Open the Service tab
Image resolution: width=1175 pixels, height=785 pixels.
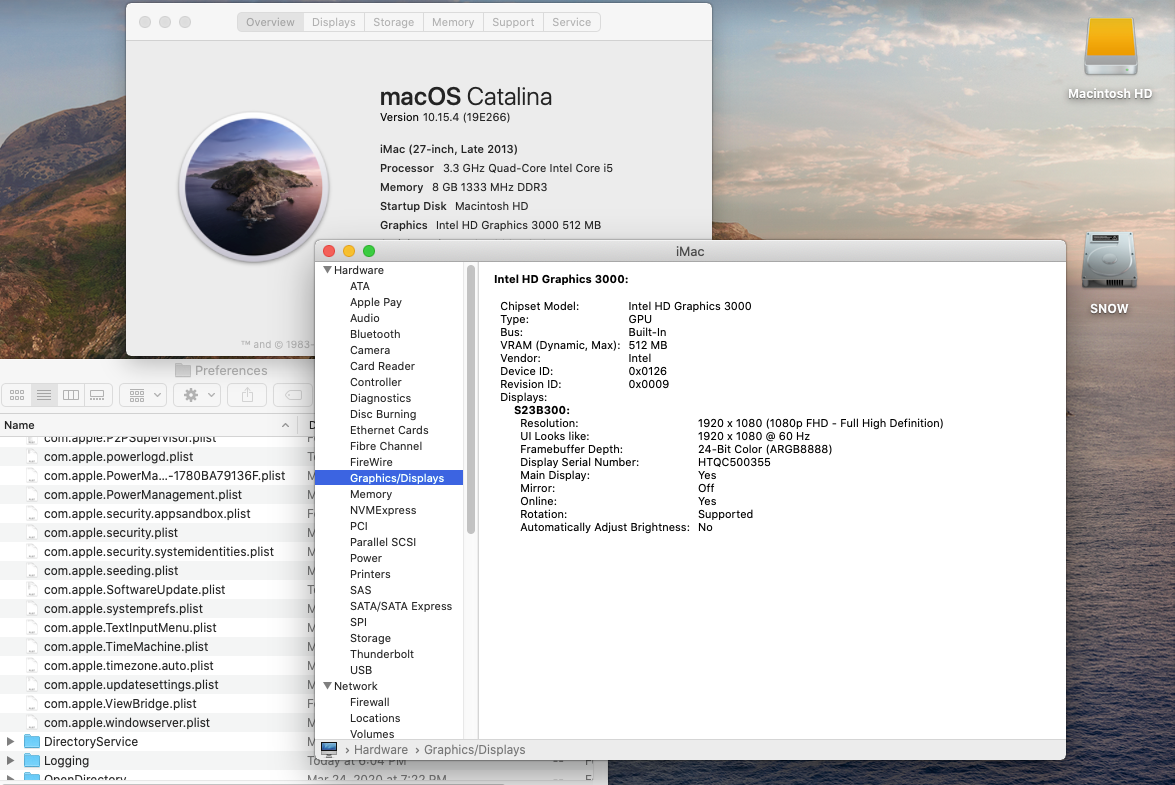point(572,22)
